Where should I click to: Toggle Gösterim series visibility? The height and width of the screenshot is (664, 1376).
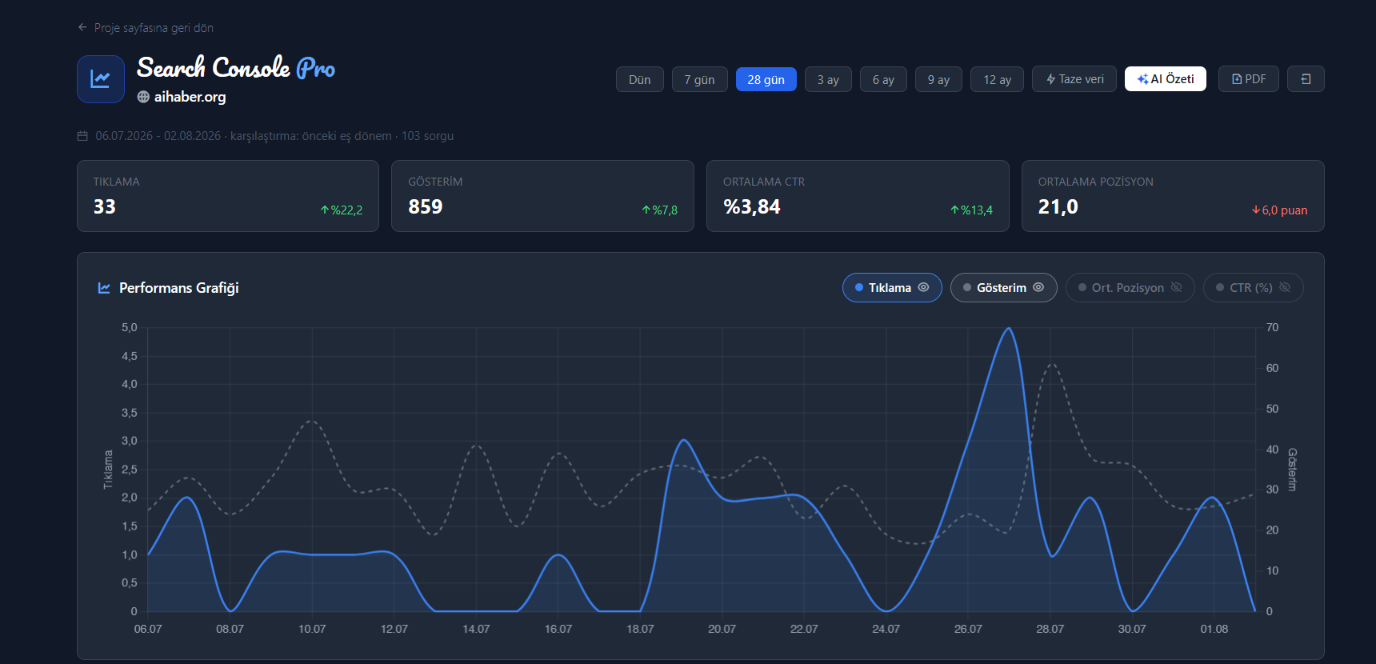[x=1003, y=288]
